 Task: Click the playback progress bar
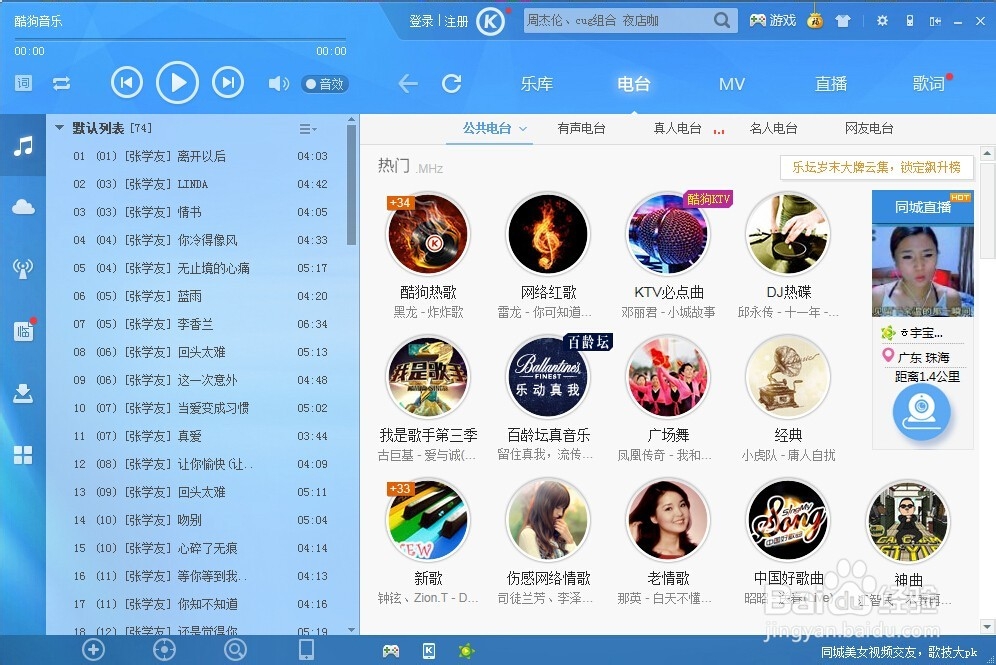point(180,39)
